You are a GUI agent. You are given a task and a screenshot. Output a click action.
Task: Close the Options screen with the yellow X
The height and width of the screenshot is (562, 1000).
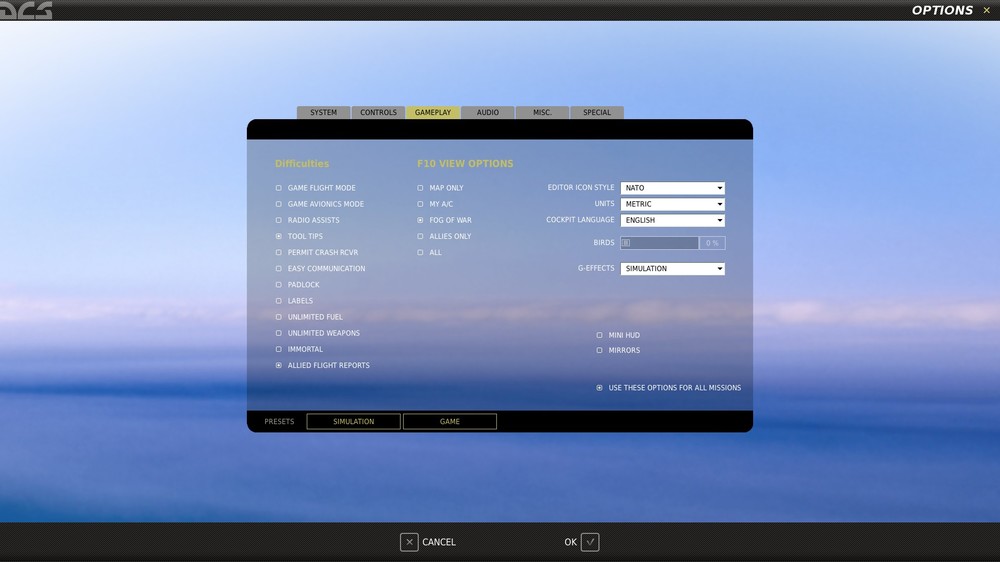tap(987, 10)
